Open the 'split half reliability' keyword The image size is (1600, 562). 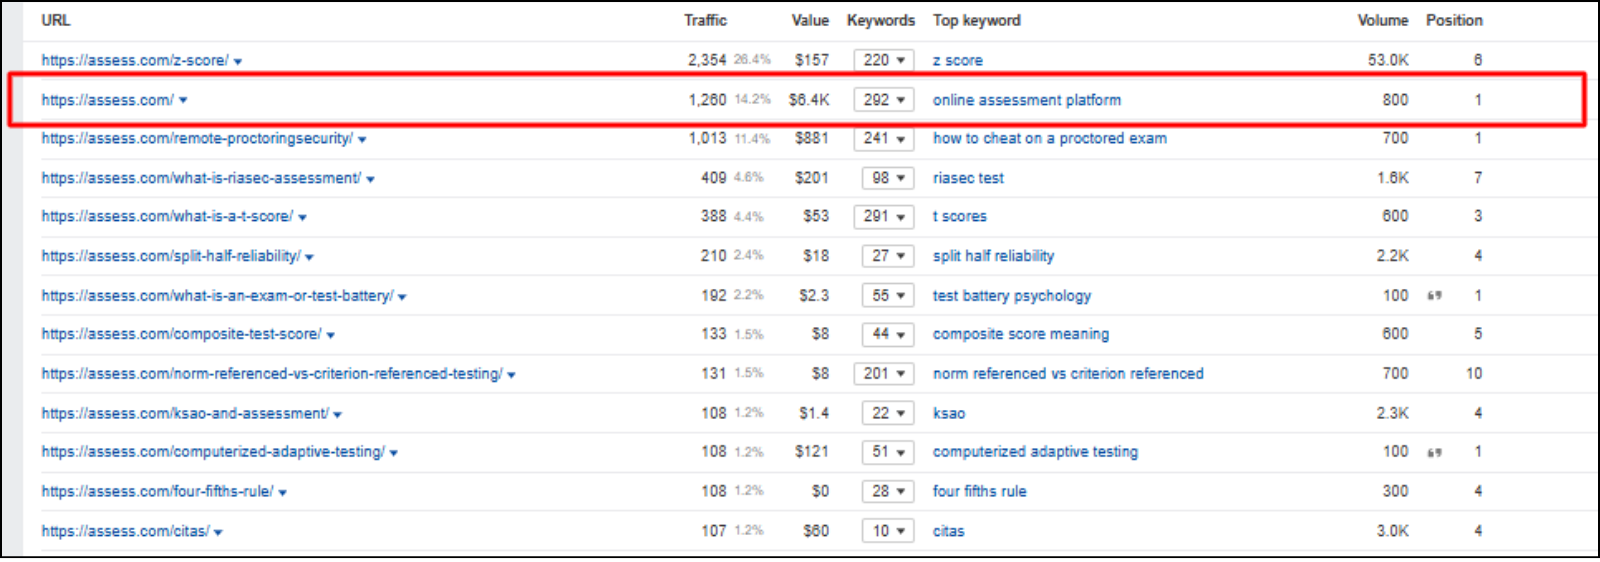[x=993, y=256]
